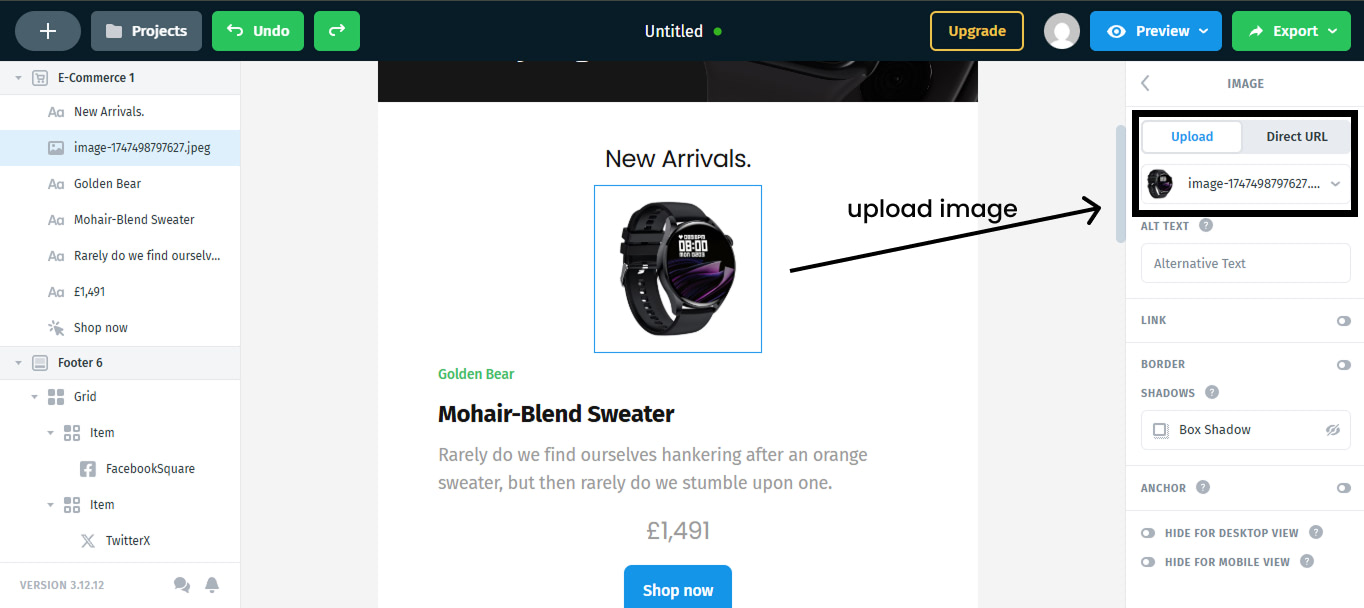Click the plus icon to add content

click(x=47, y=31)
